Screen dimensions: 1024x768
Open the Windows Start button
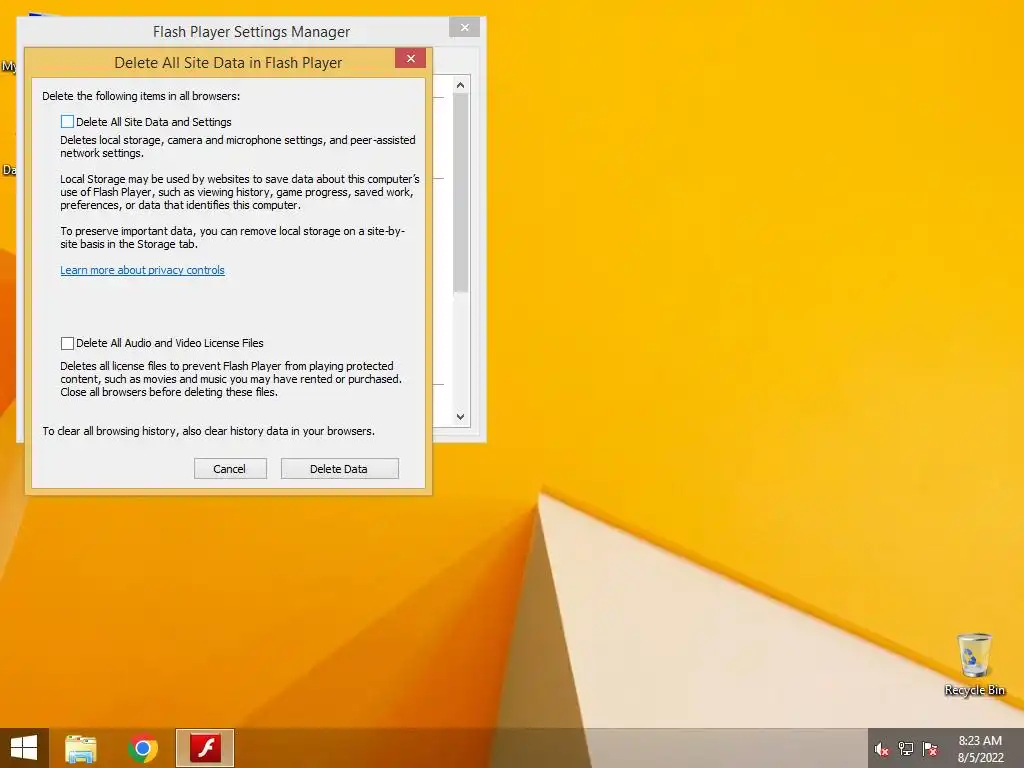coord(24,748)
